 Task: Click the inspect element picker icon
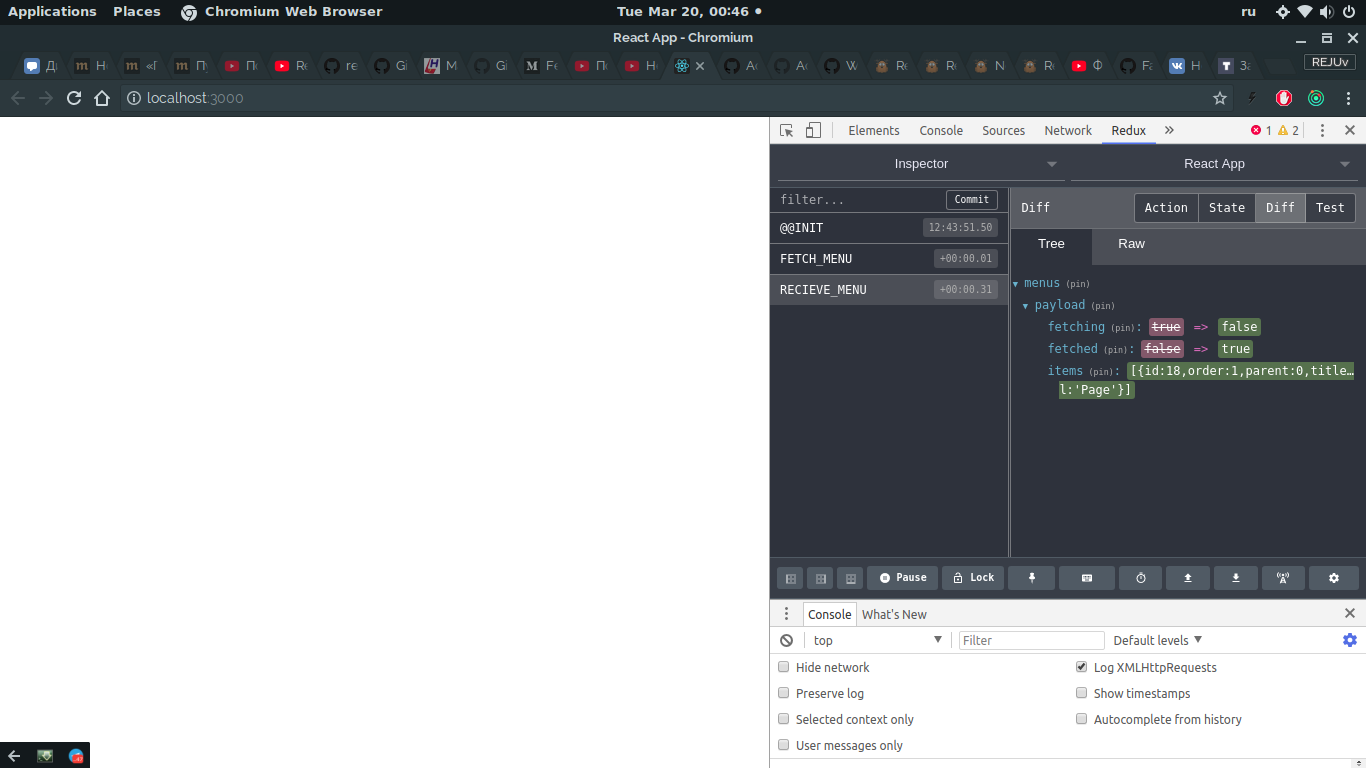tap(787, 130)
